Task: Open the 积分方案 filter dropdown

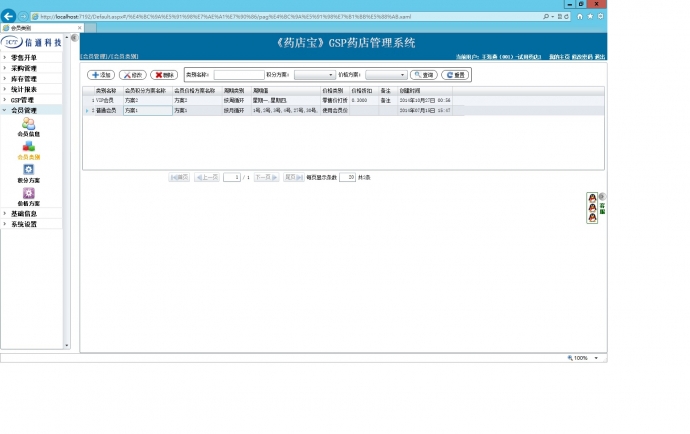Action: click(x=315, y=75)
